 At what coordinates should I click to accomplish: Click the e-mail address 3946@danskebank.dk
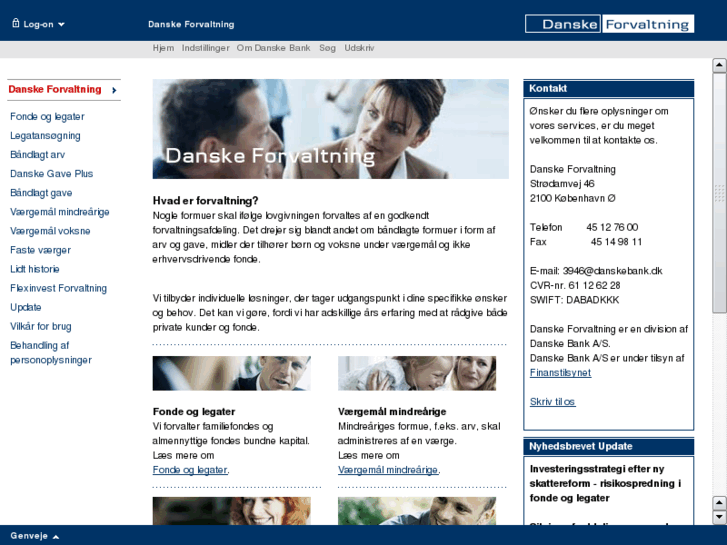pos(612,271)
